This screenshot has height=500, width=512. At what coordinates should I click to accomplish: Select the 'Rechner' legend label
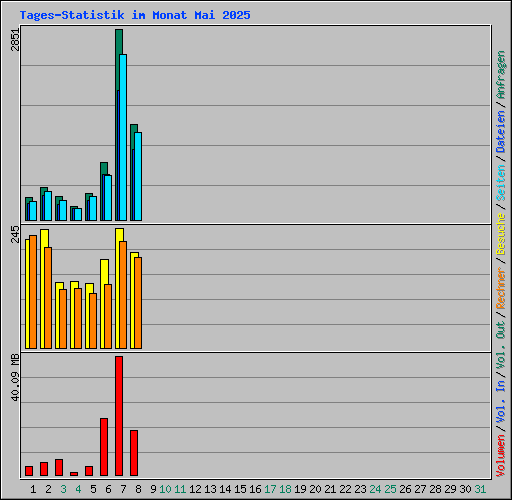pos(501,288)
